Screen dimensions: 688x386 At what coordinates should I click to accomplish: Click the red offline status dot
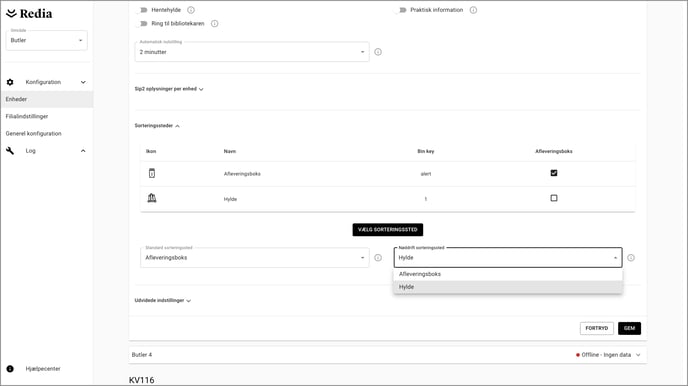[578, 355]
